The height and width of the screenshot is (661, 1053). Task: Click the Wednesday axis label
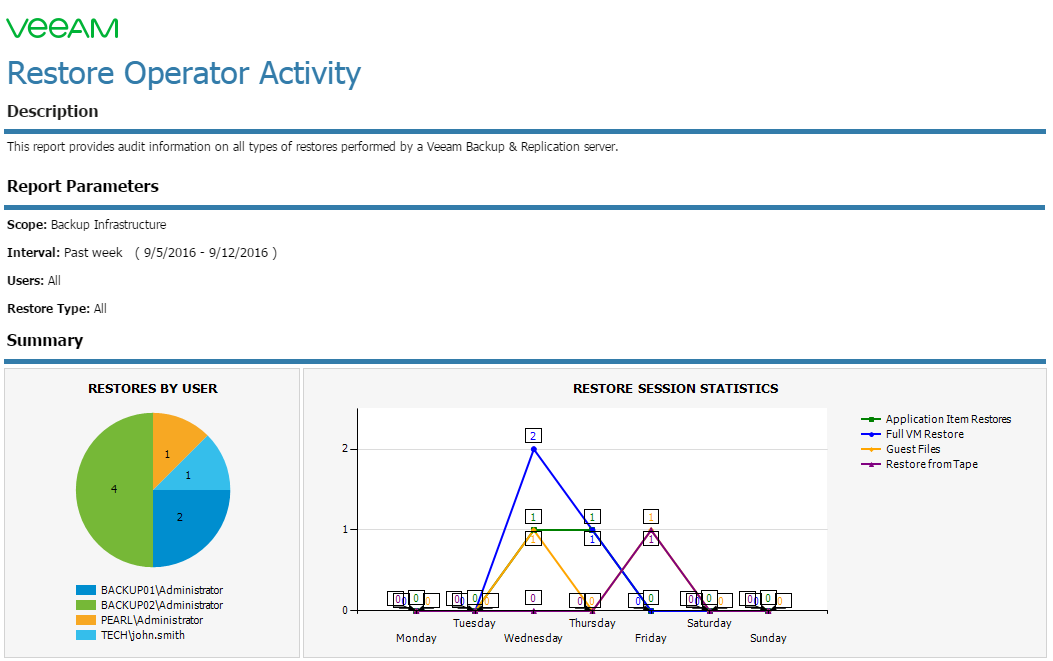[x=533, y=638]
